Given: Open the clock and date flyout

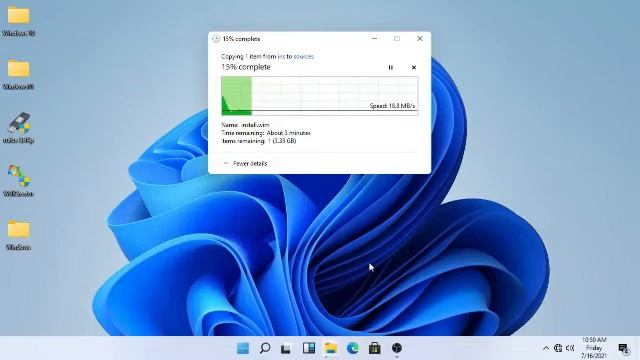Looking at the screenshot, I should [x=594, y=348].
